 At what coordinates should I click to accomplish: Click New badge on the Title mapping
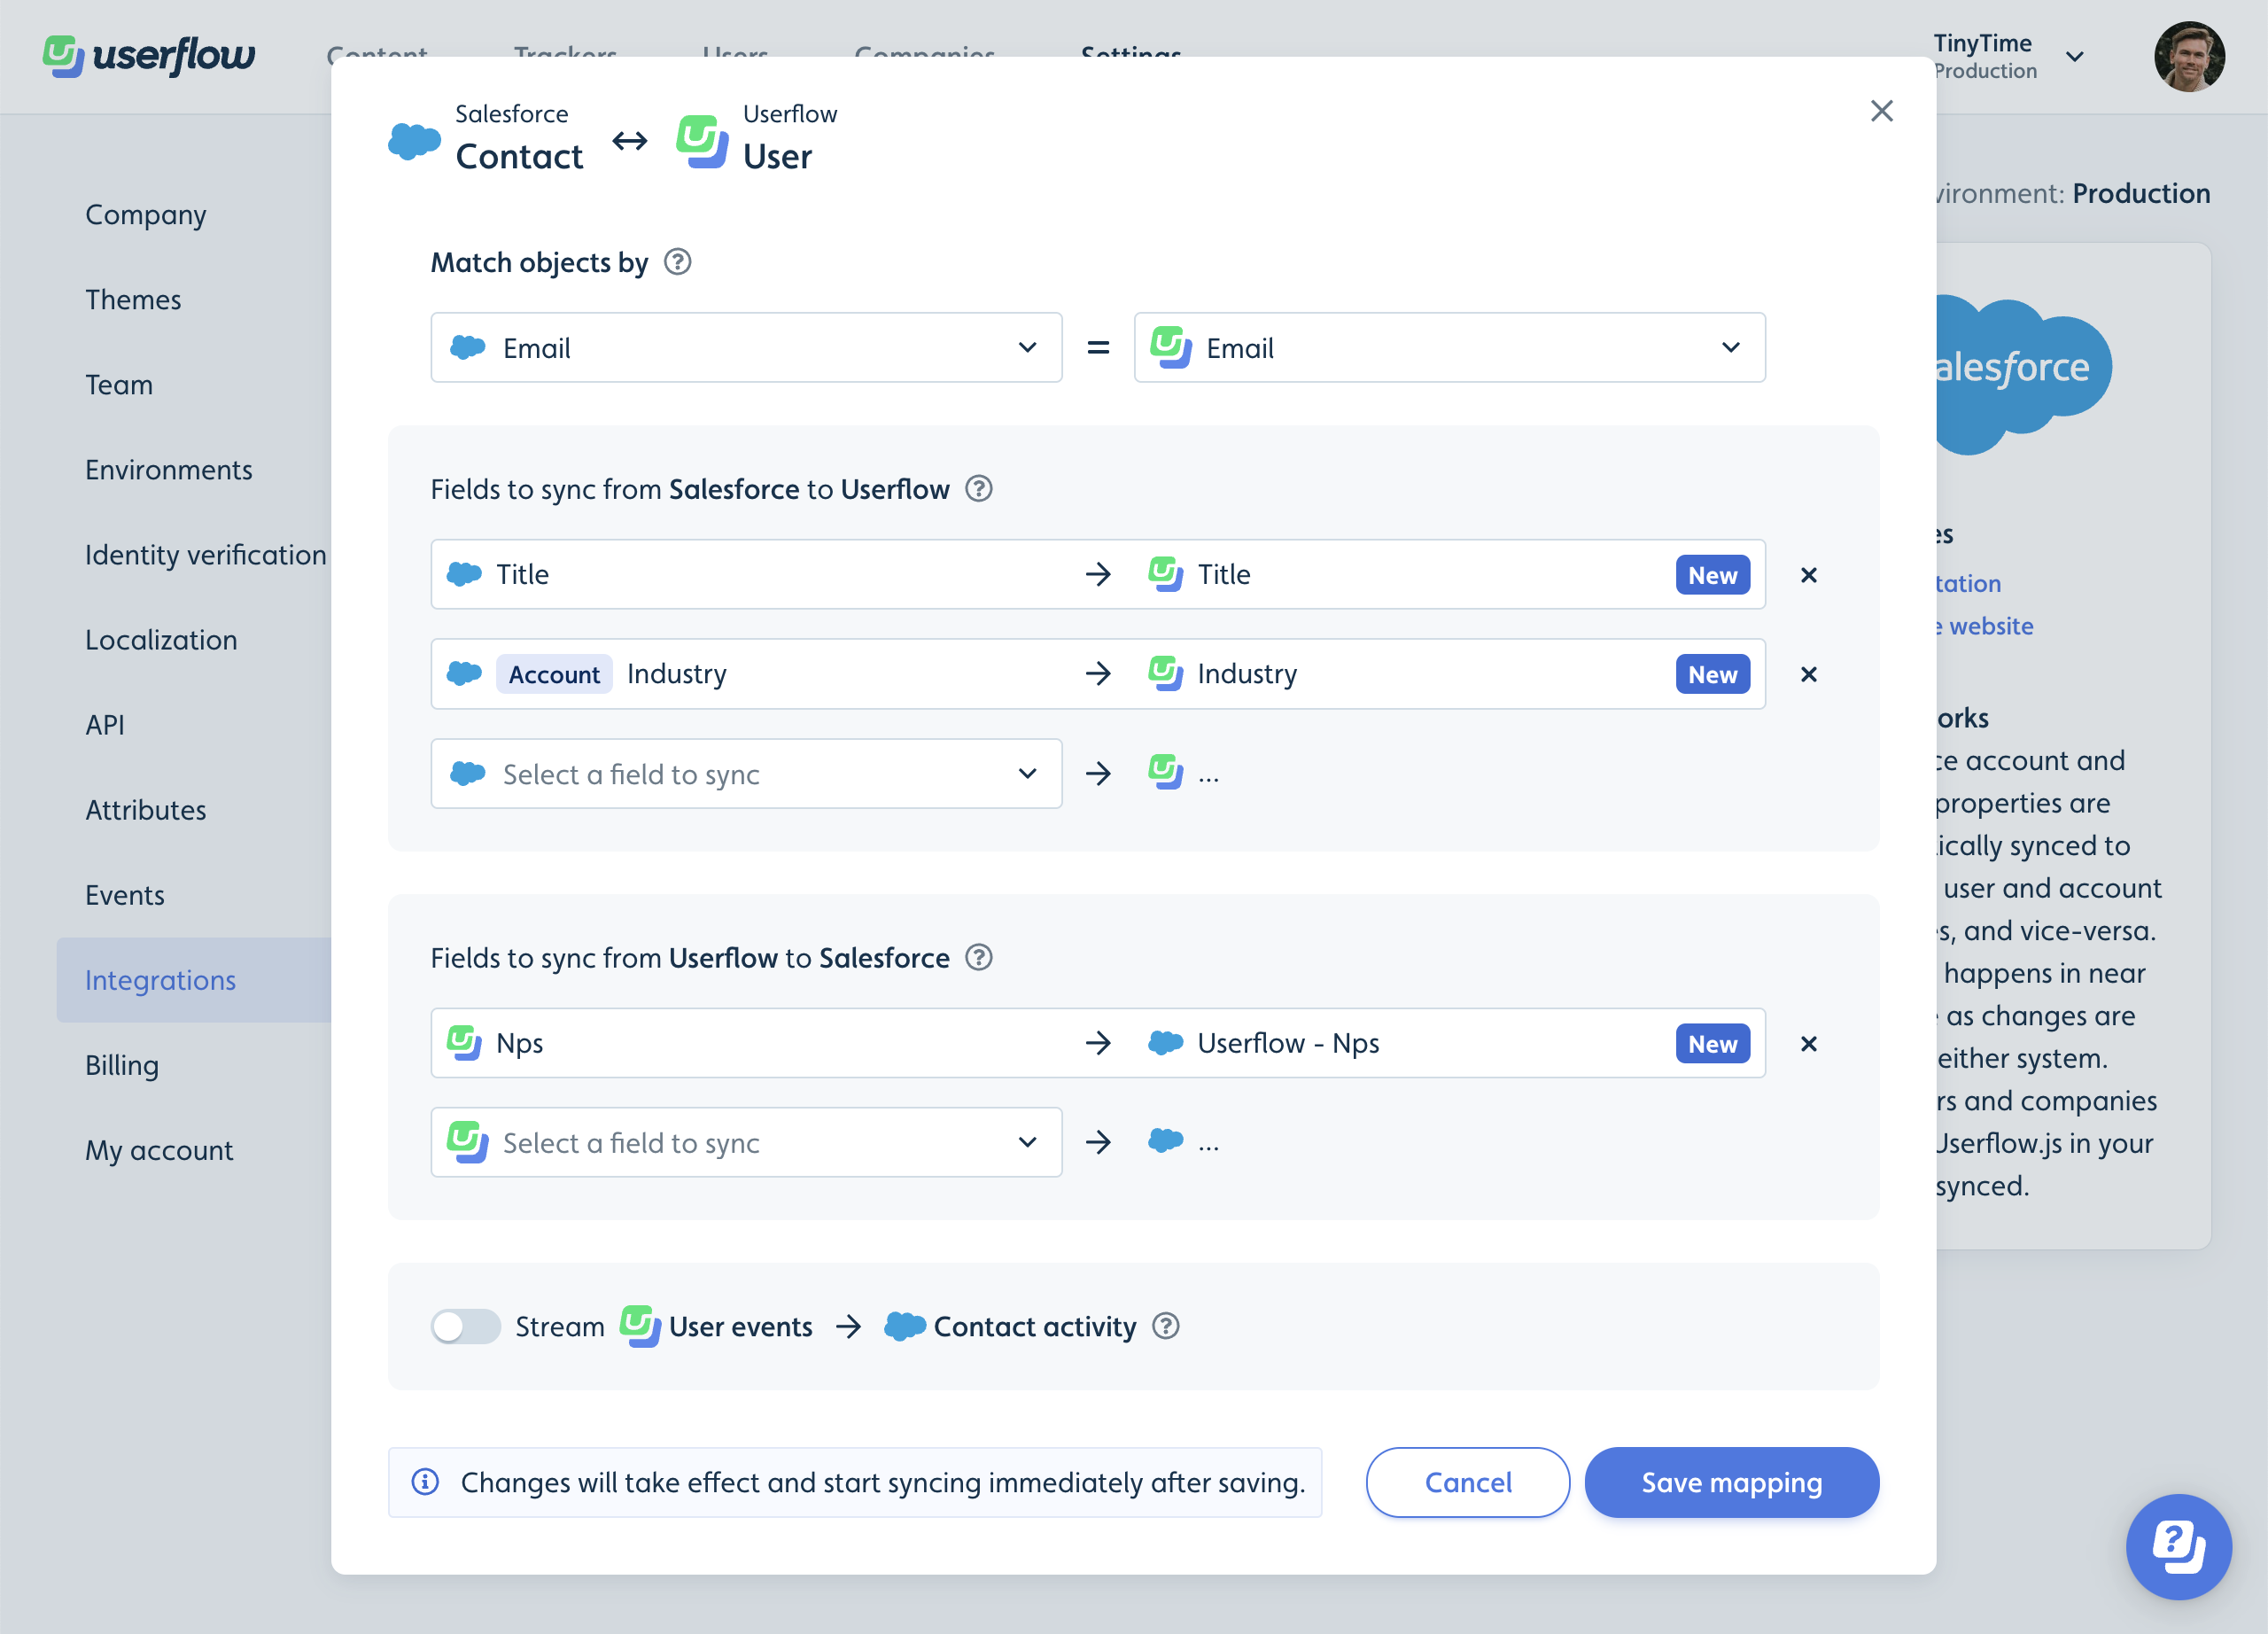pyautogui.click(x=1712, y=575)
